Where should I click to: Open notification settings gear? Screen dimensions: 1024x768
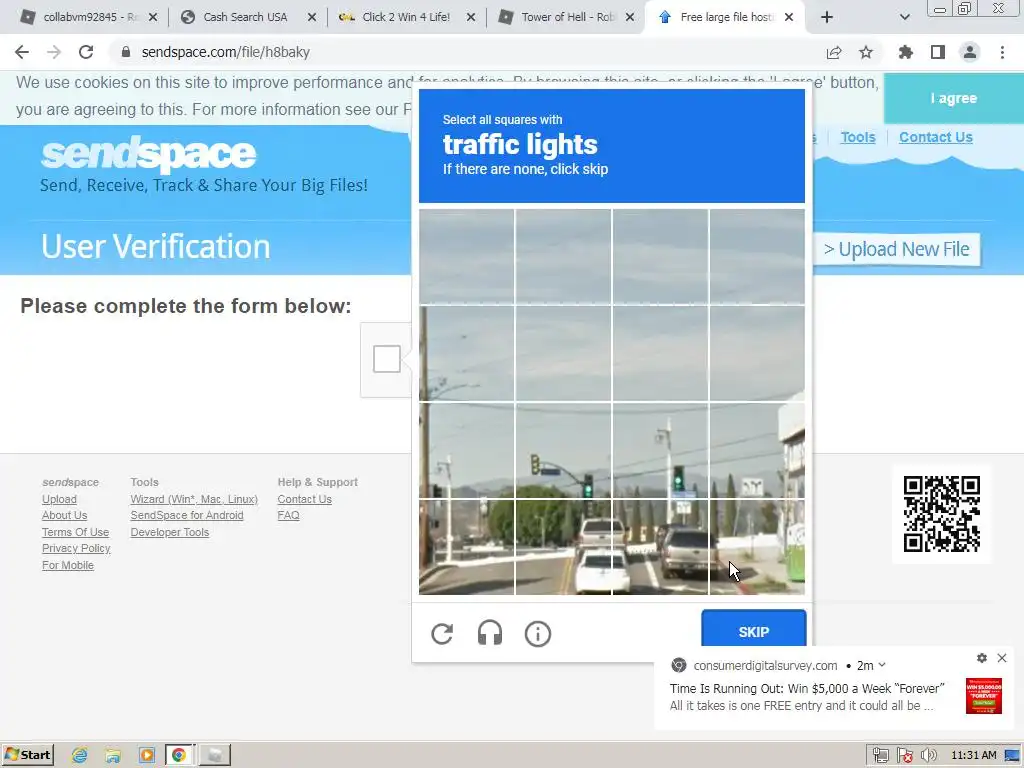click(x=982, y=658)
